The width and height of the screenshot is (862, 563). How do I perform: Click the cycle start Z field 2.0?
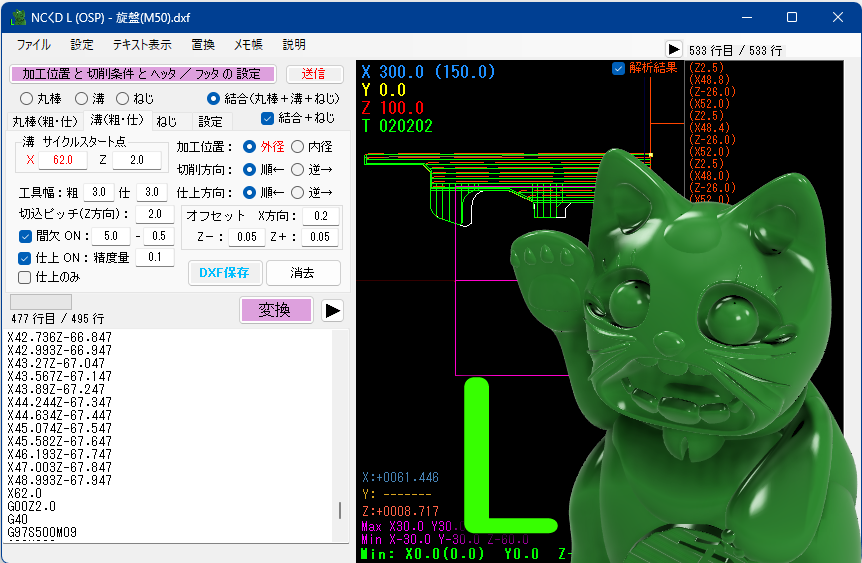click(x=137, y=160)
